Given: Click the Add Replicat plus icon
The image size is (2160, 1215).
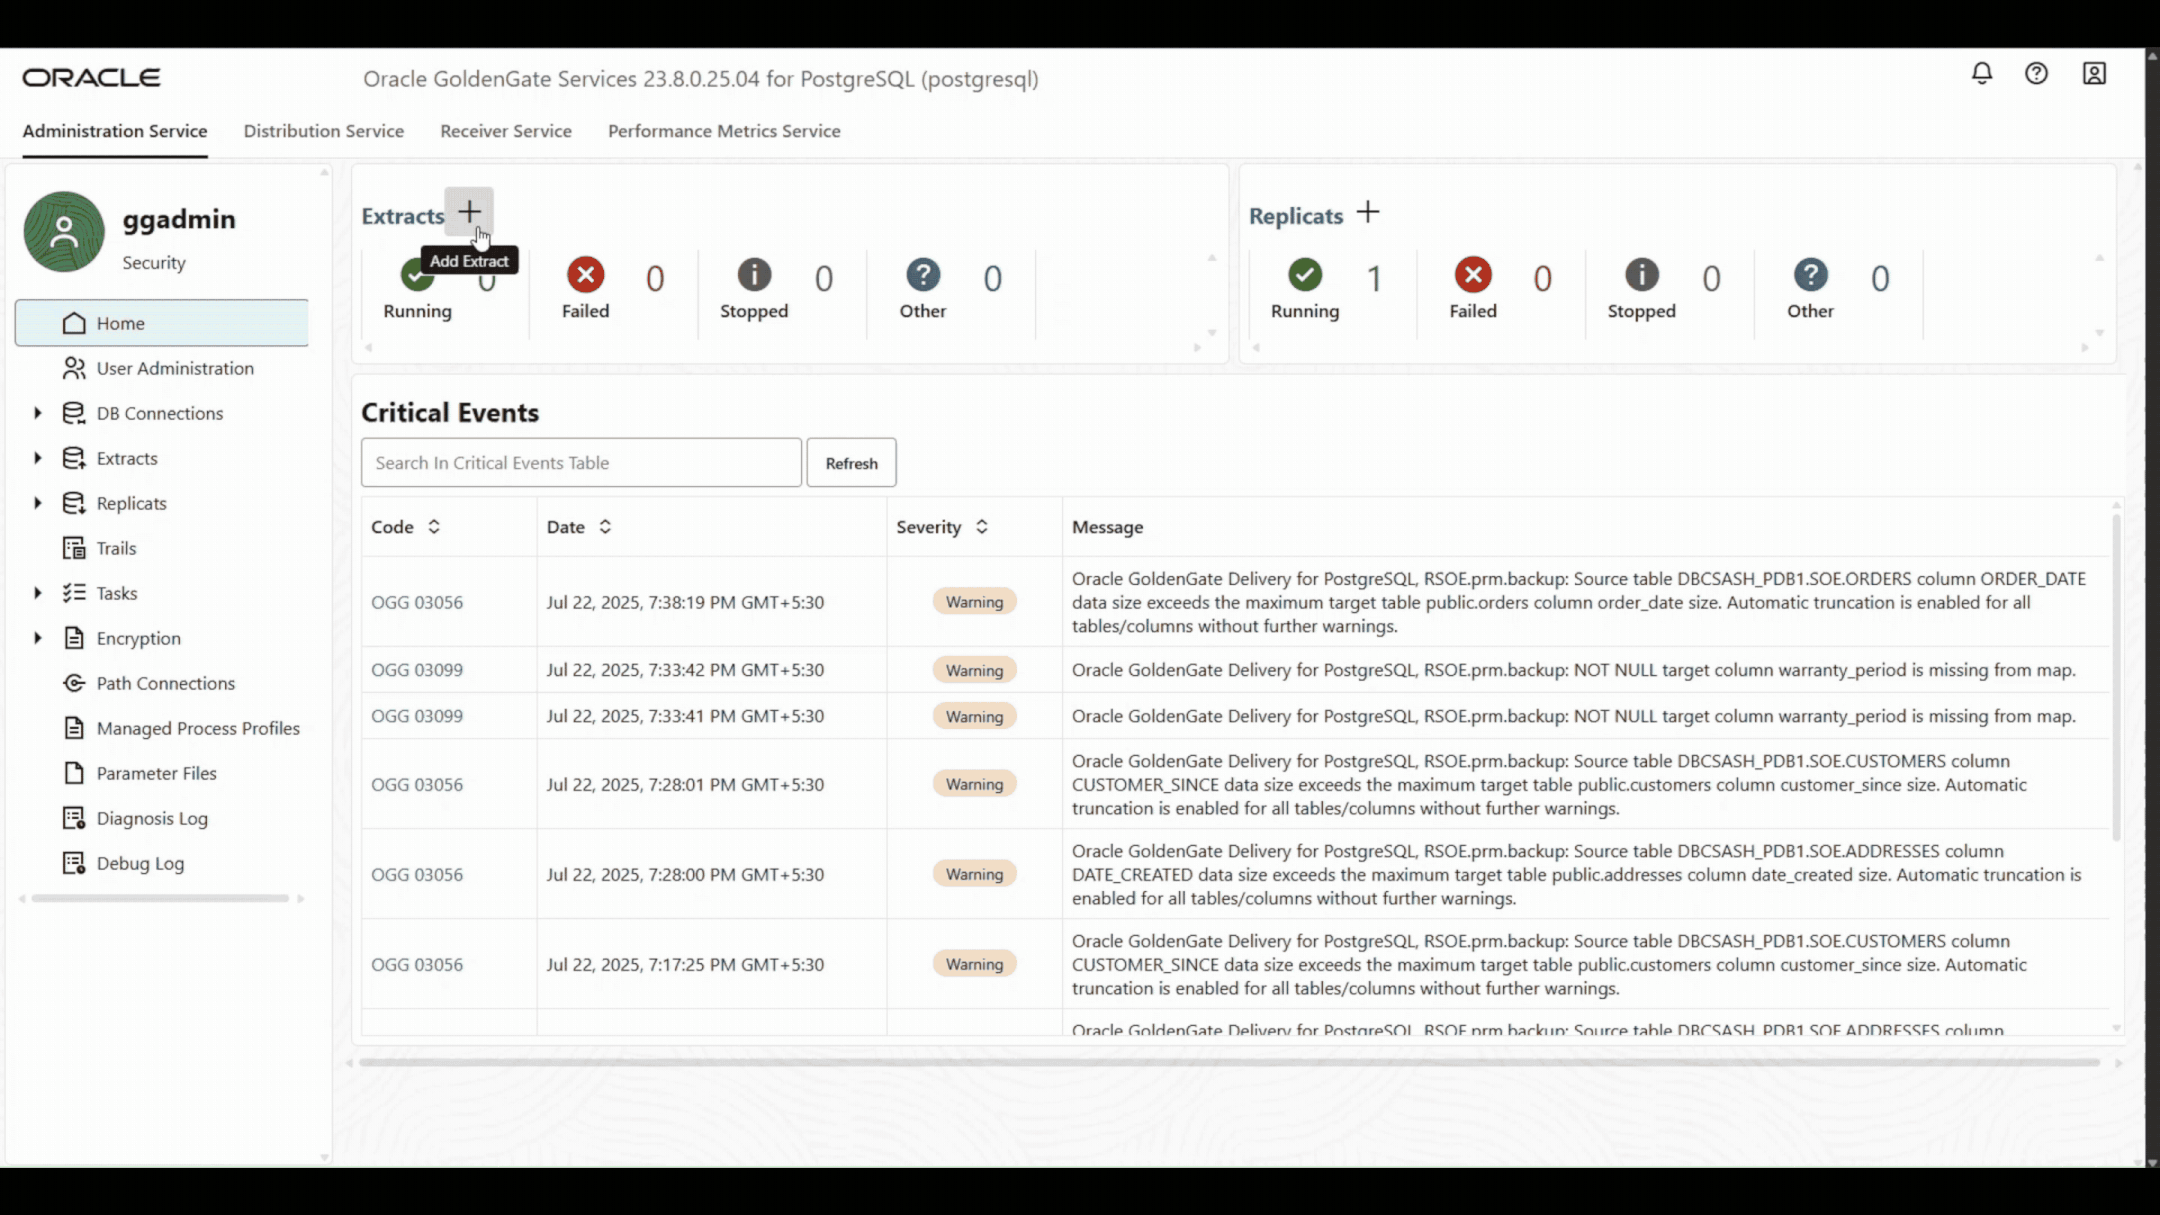Looking at the screenshot, I should (x=1368, y=212).
